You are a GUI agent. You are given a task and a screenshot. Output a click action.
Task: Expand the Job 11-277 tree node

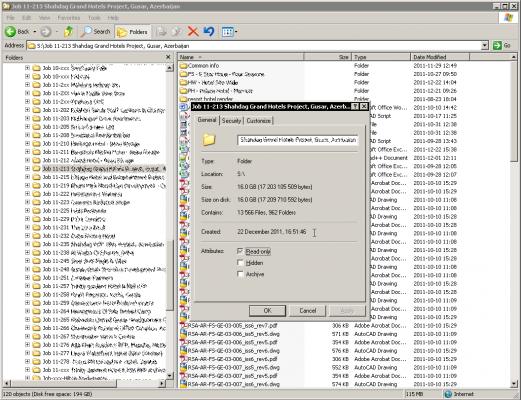27,353
